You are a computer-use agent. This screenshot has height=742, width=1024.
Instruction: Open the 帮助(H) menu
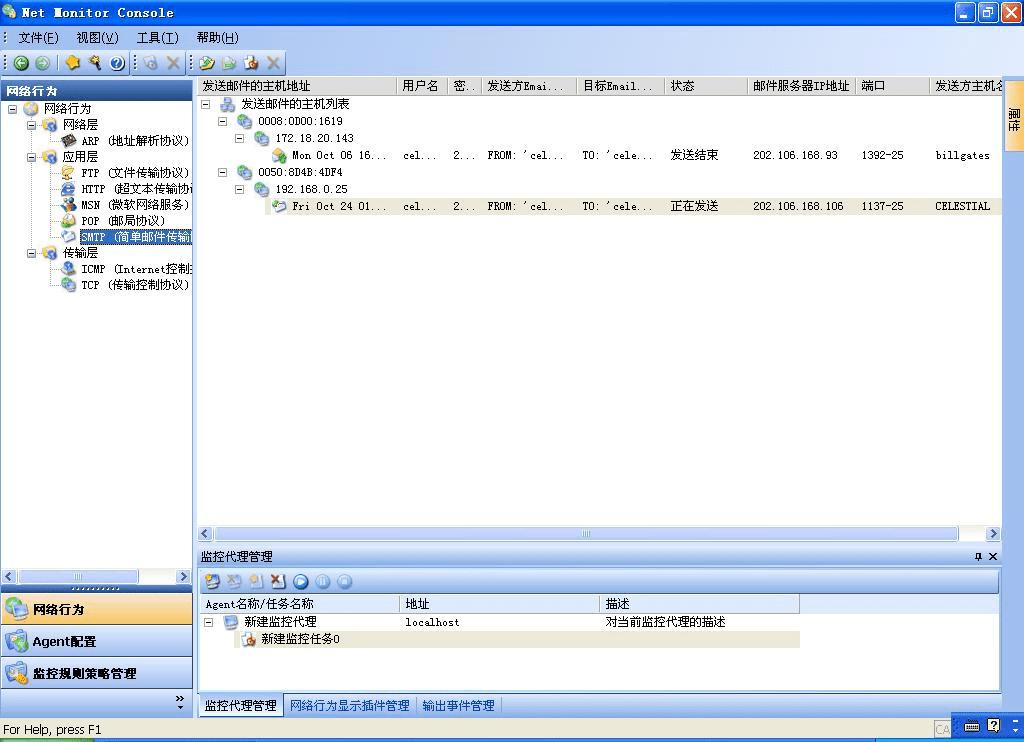217,38
